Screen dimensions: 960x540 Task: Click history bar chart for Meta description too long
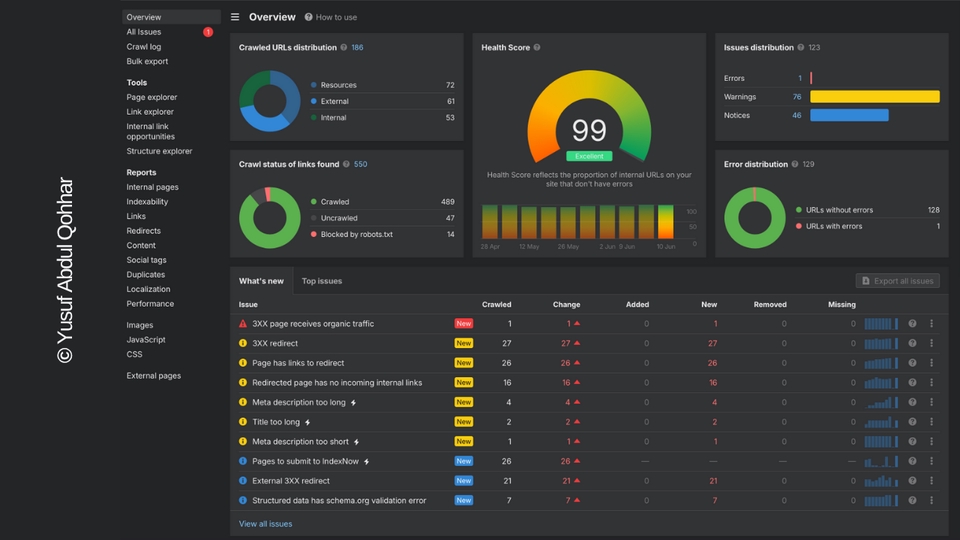(881, 402)
